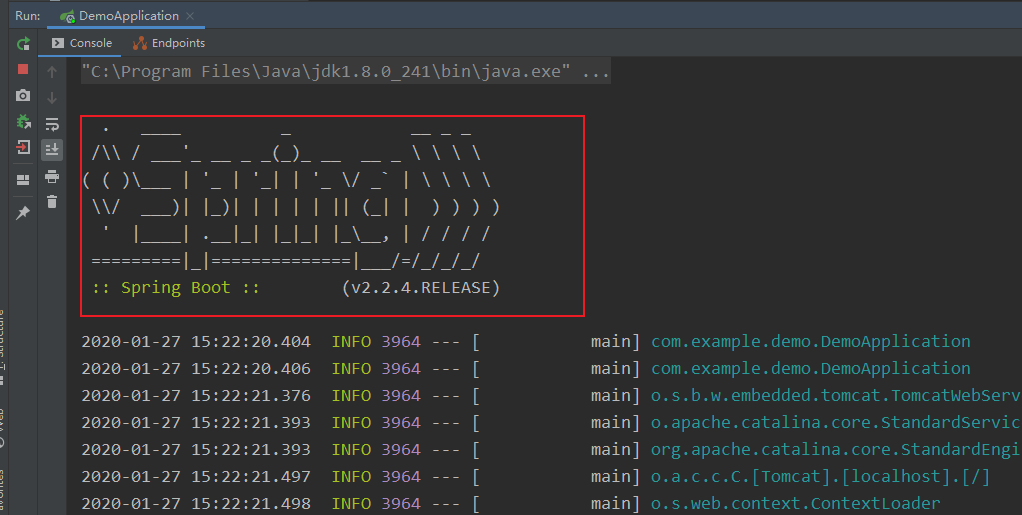
Task: Select the DemoApplication run tab
Action: (126, 16)
